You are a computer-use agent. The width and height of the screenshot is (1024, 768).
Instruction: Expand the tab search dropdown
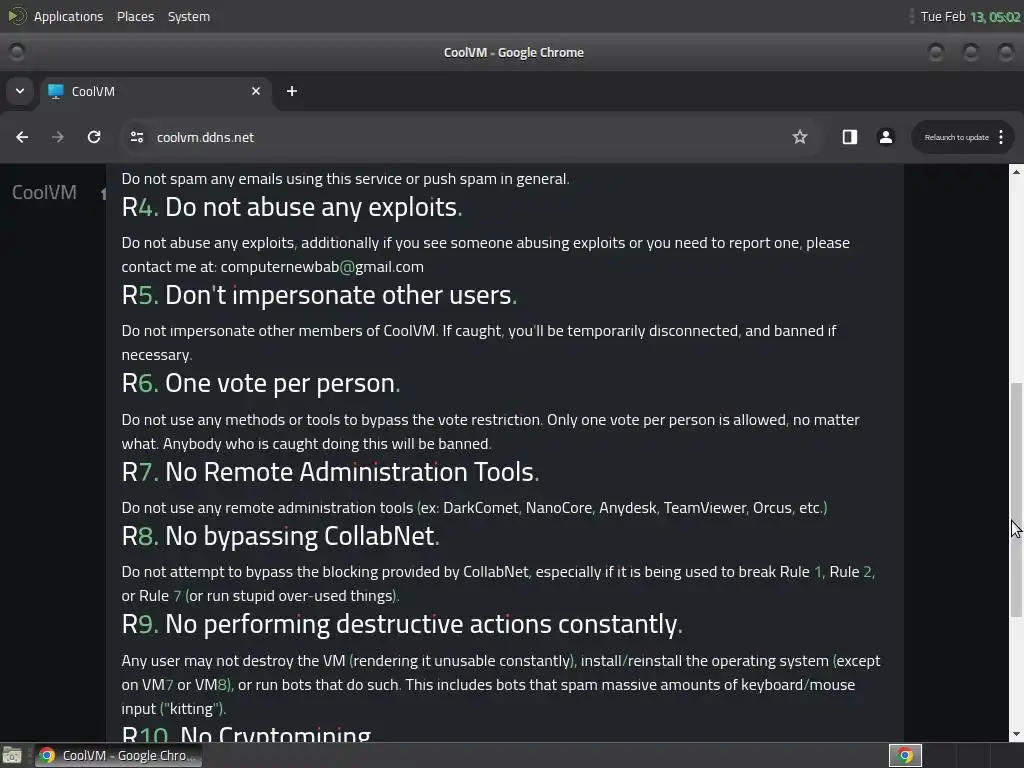pyautogui.click(x=20, y=91)
